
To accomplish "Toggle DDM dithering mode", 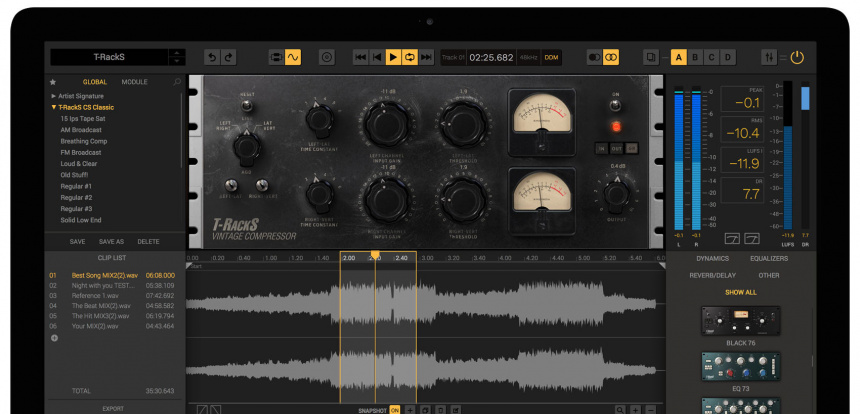I will pyautogui.click(x=551, y=57).
